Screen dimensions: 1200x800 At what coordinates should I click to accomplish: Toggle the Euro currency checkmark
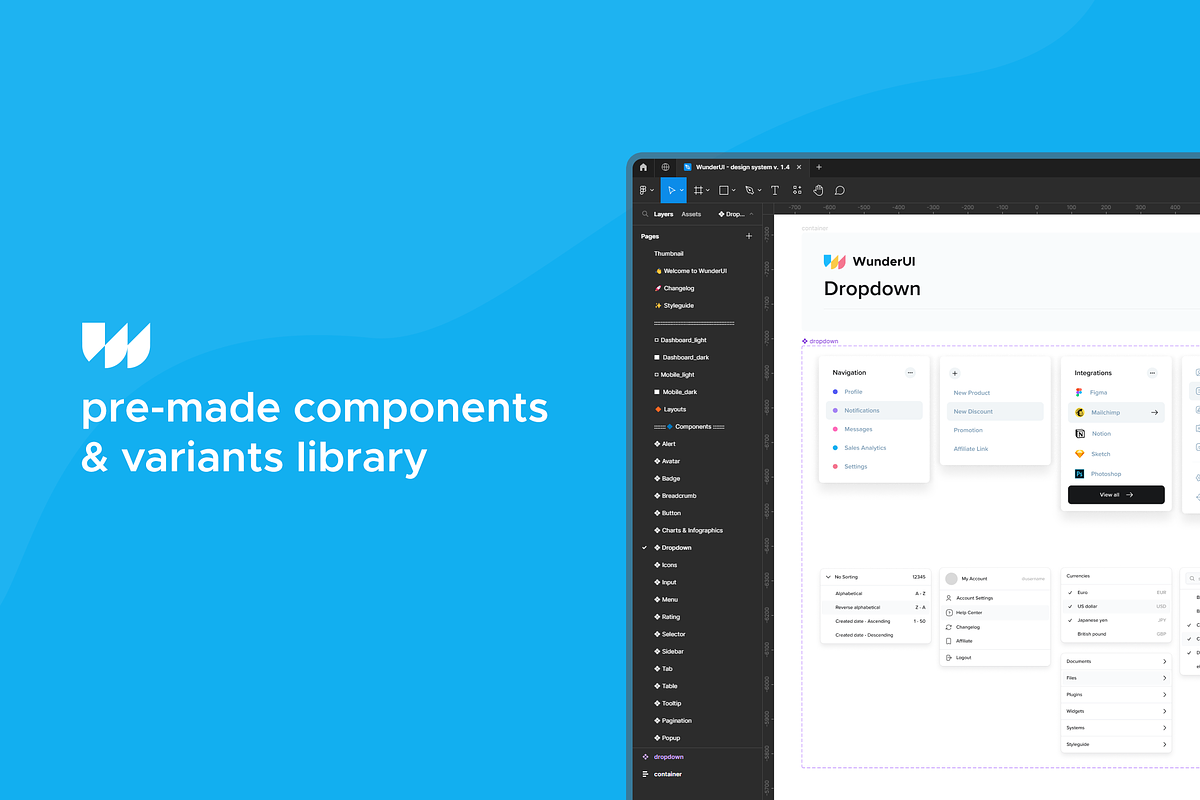click(x=1070, y=592)
